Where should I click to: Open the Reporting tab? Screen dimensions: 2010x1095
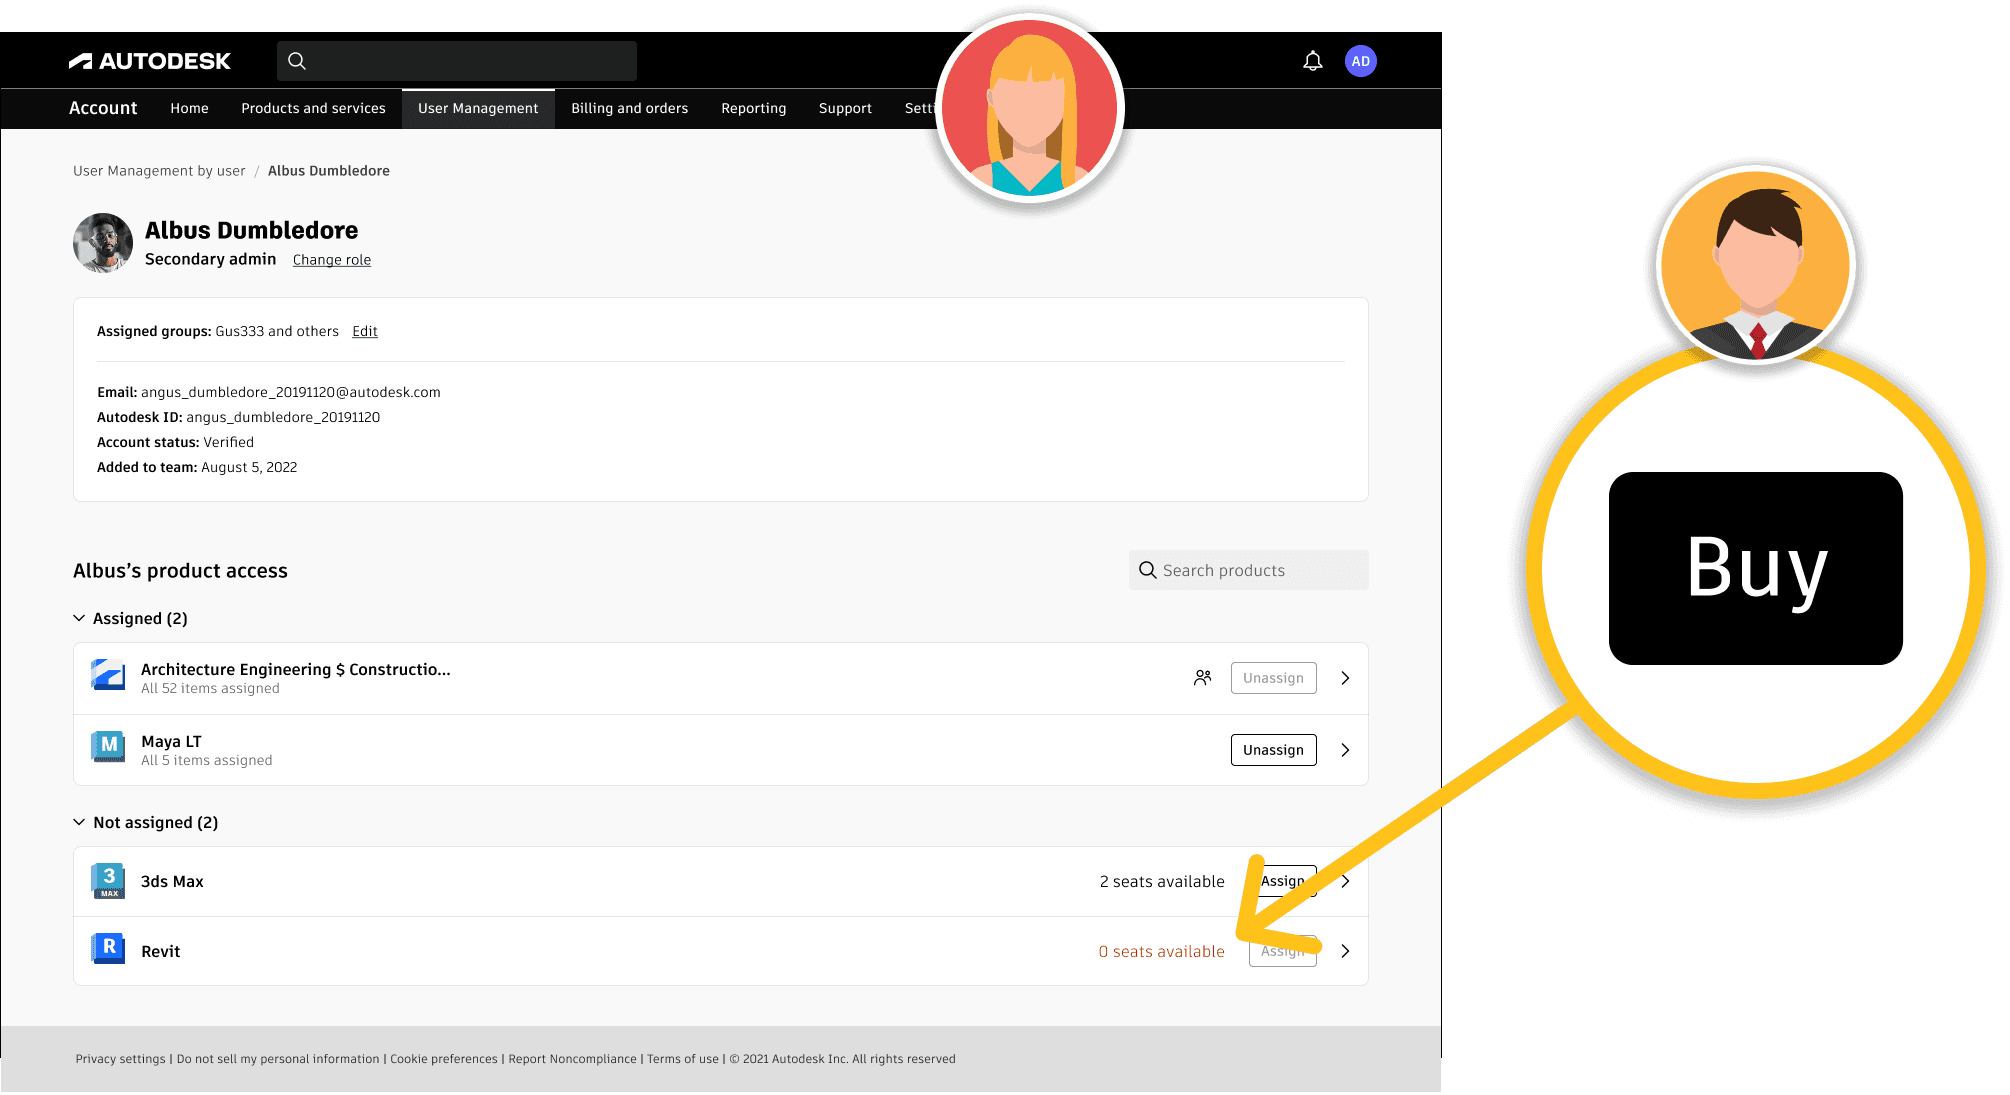click(753, 108)
